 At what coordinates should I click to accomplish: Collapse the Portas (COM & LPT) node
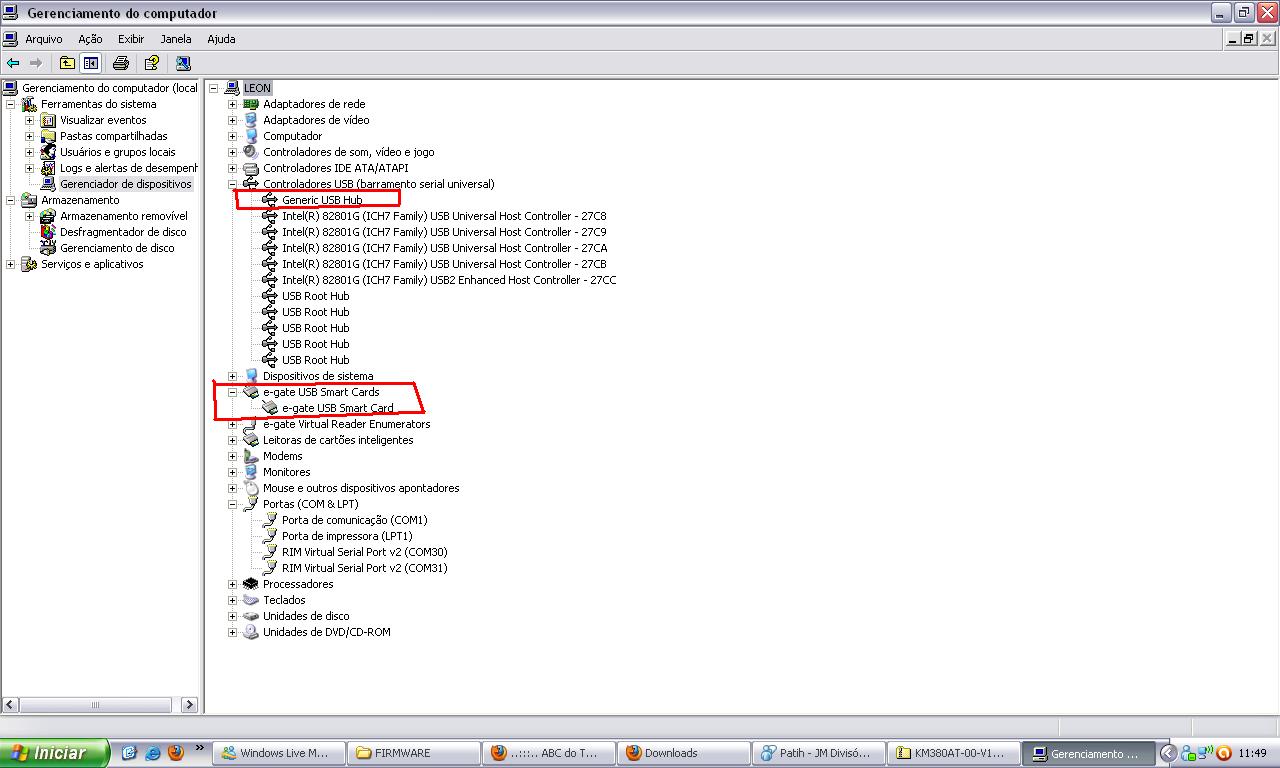click(x=233, y=504)
